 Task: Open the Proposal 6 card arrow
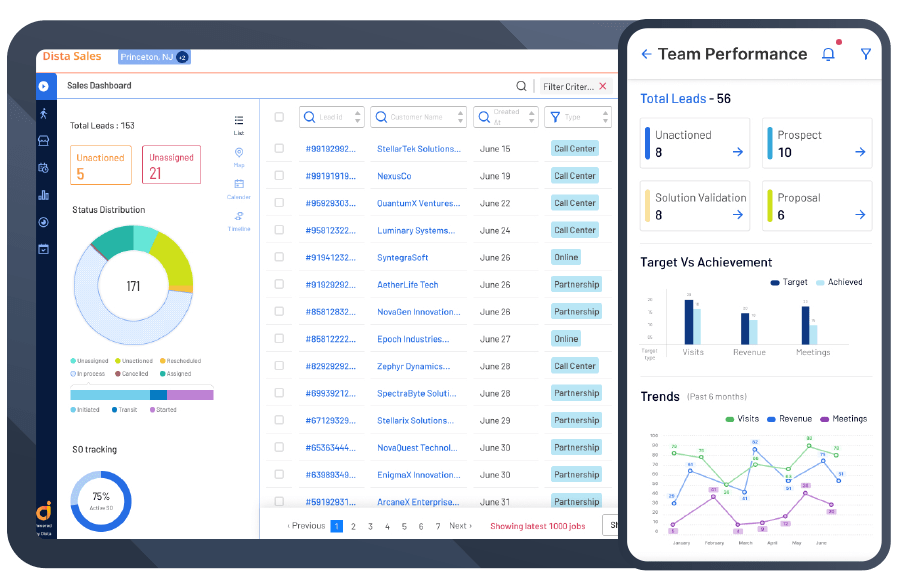860,215
